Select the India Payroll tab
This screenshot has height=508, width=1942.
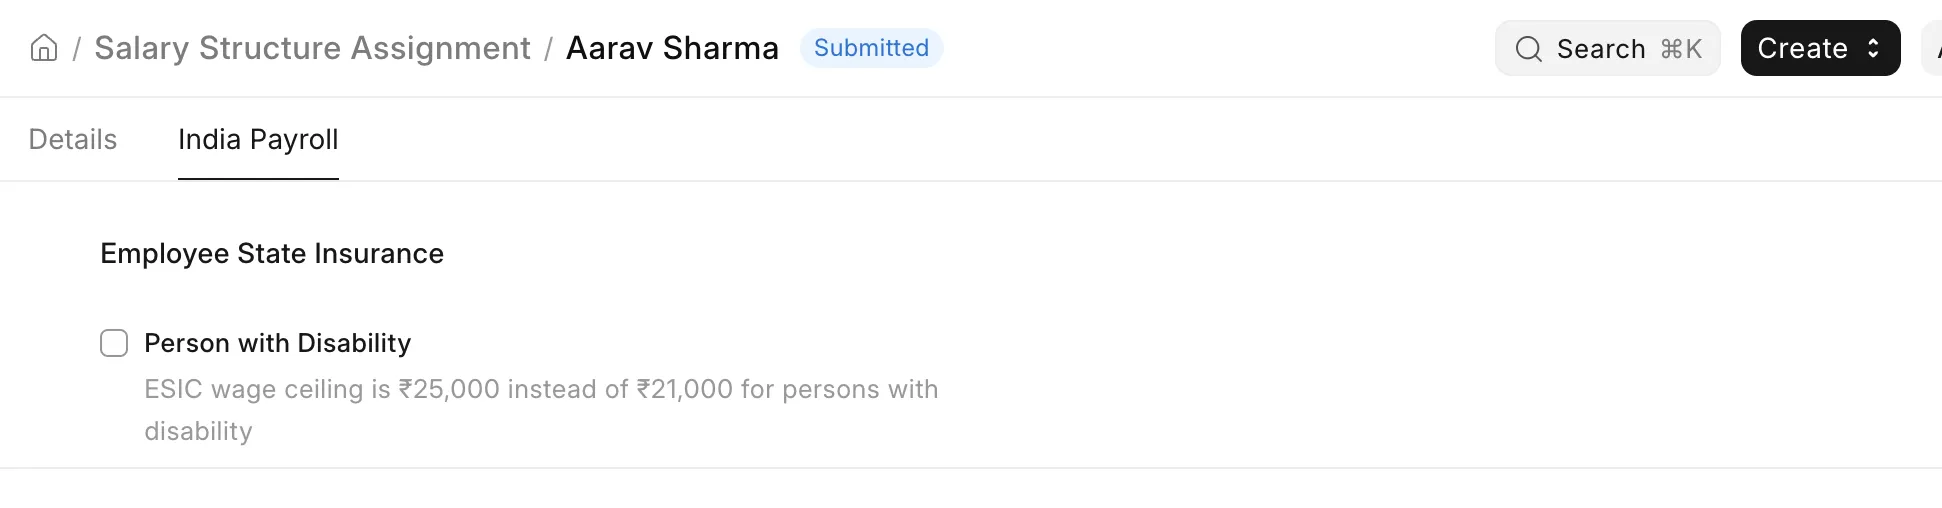tap(258, 139)
